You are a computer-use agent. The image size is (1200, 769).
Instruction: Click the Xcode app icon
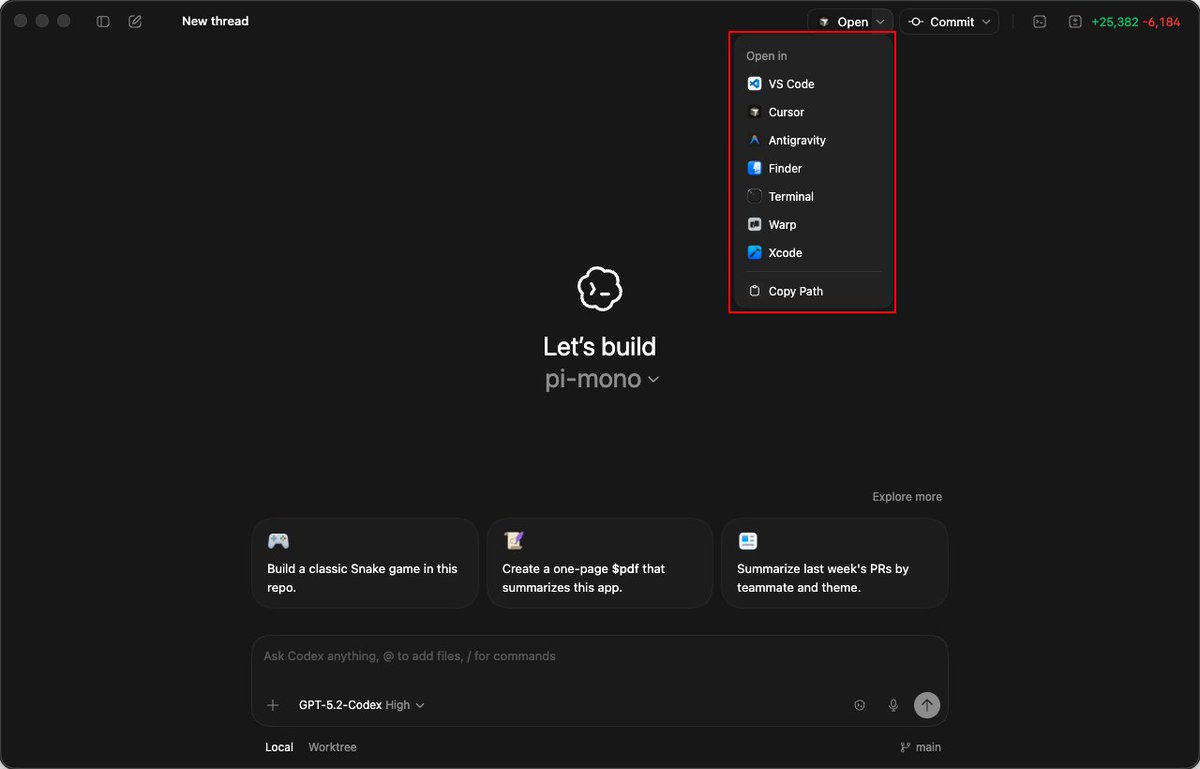(755, 252)
